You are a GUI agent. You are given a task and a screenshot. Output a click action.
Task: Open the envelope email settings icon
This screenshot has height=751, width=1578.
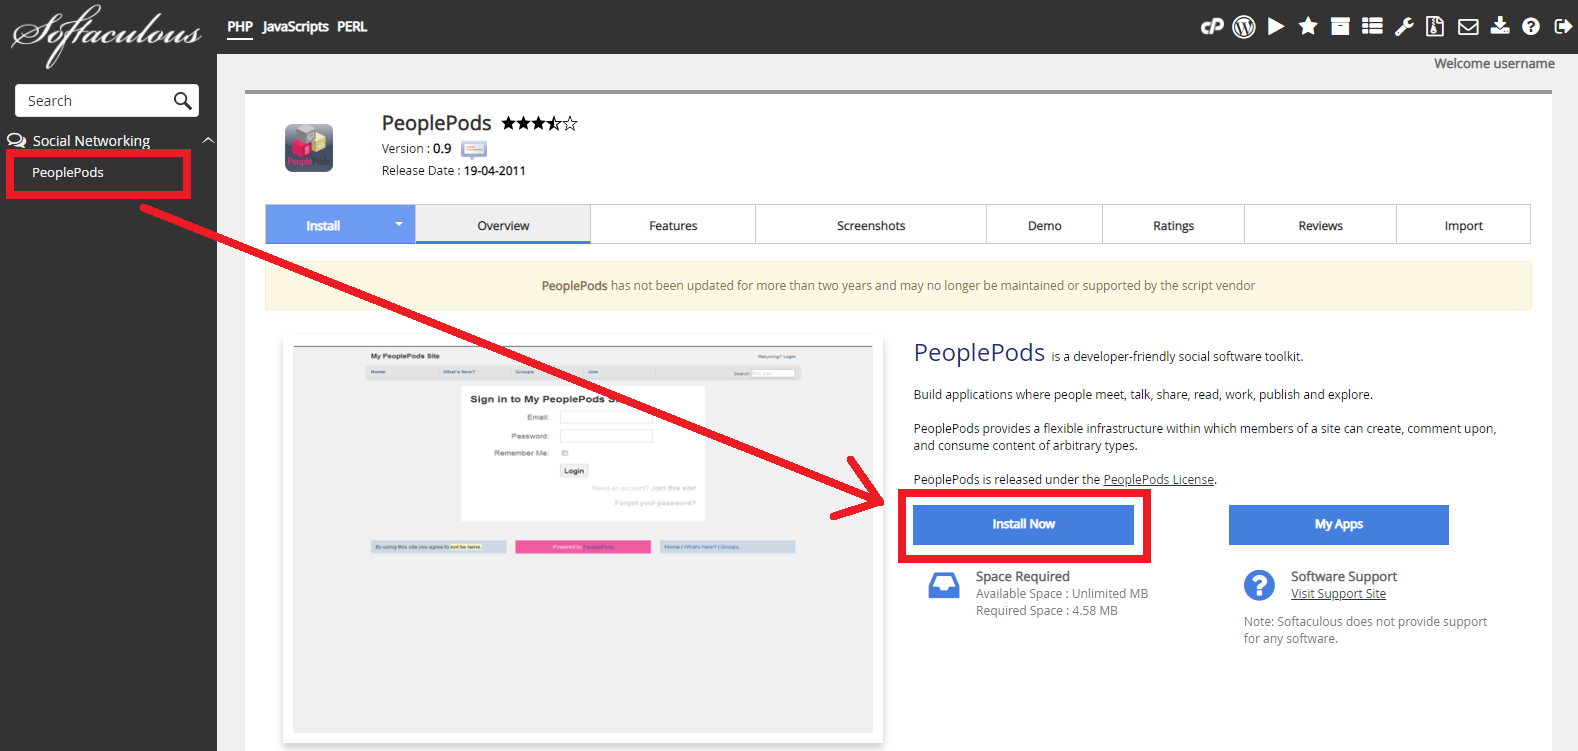1468,27
